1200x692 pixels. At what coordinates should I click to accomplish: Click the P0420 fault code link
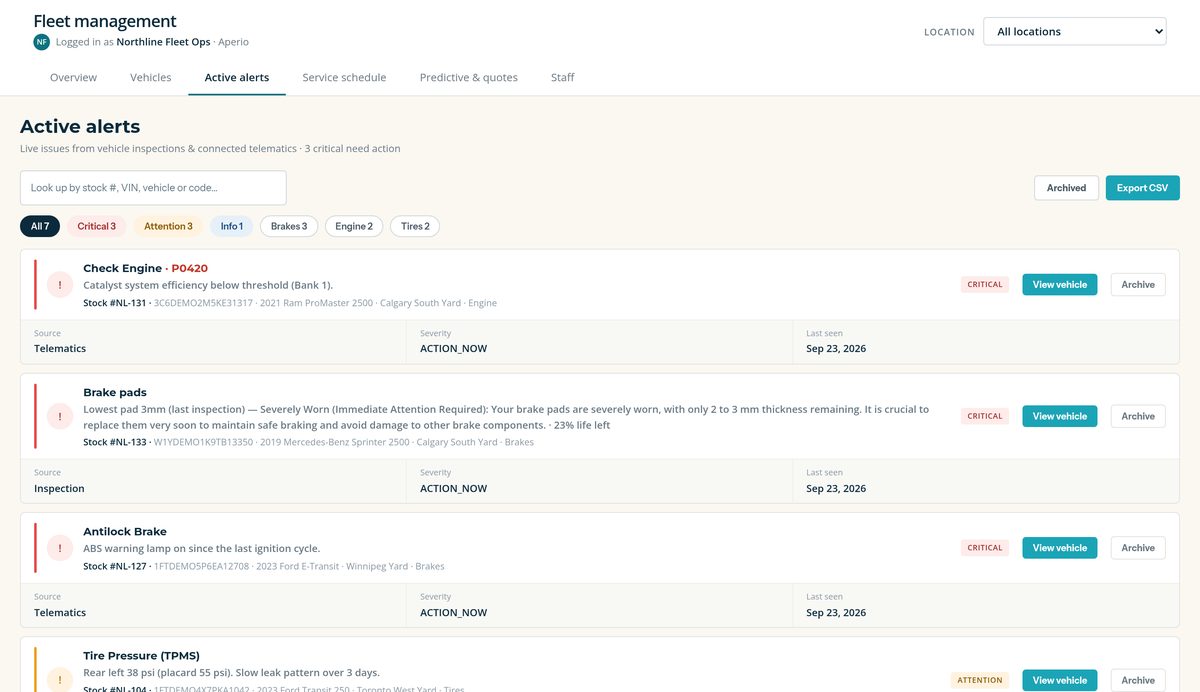pyautogui.click(x=189, y=268)
